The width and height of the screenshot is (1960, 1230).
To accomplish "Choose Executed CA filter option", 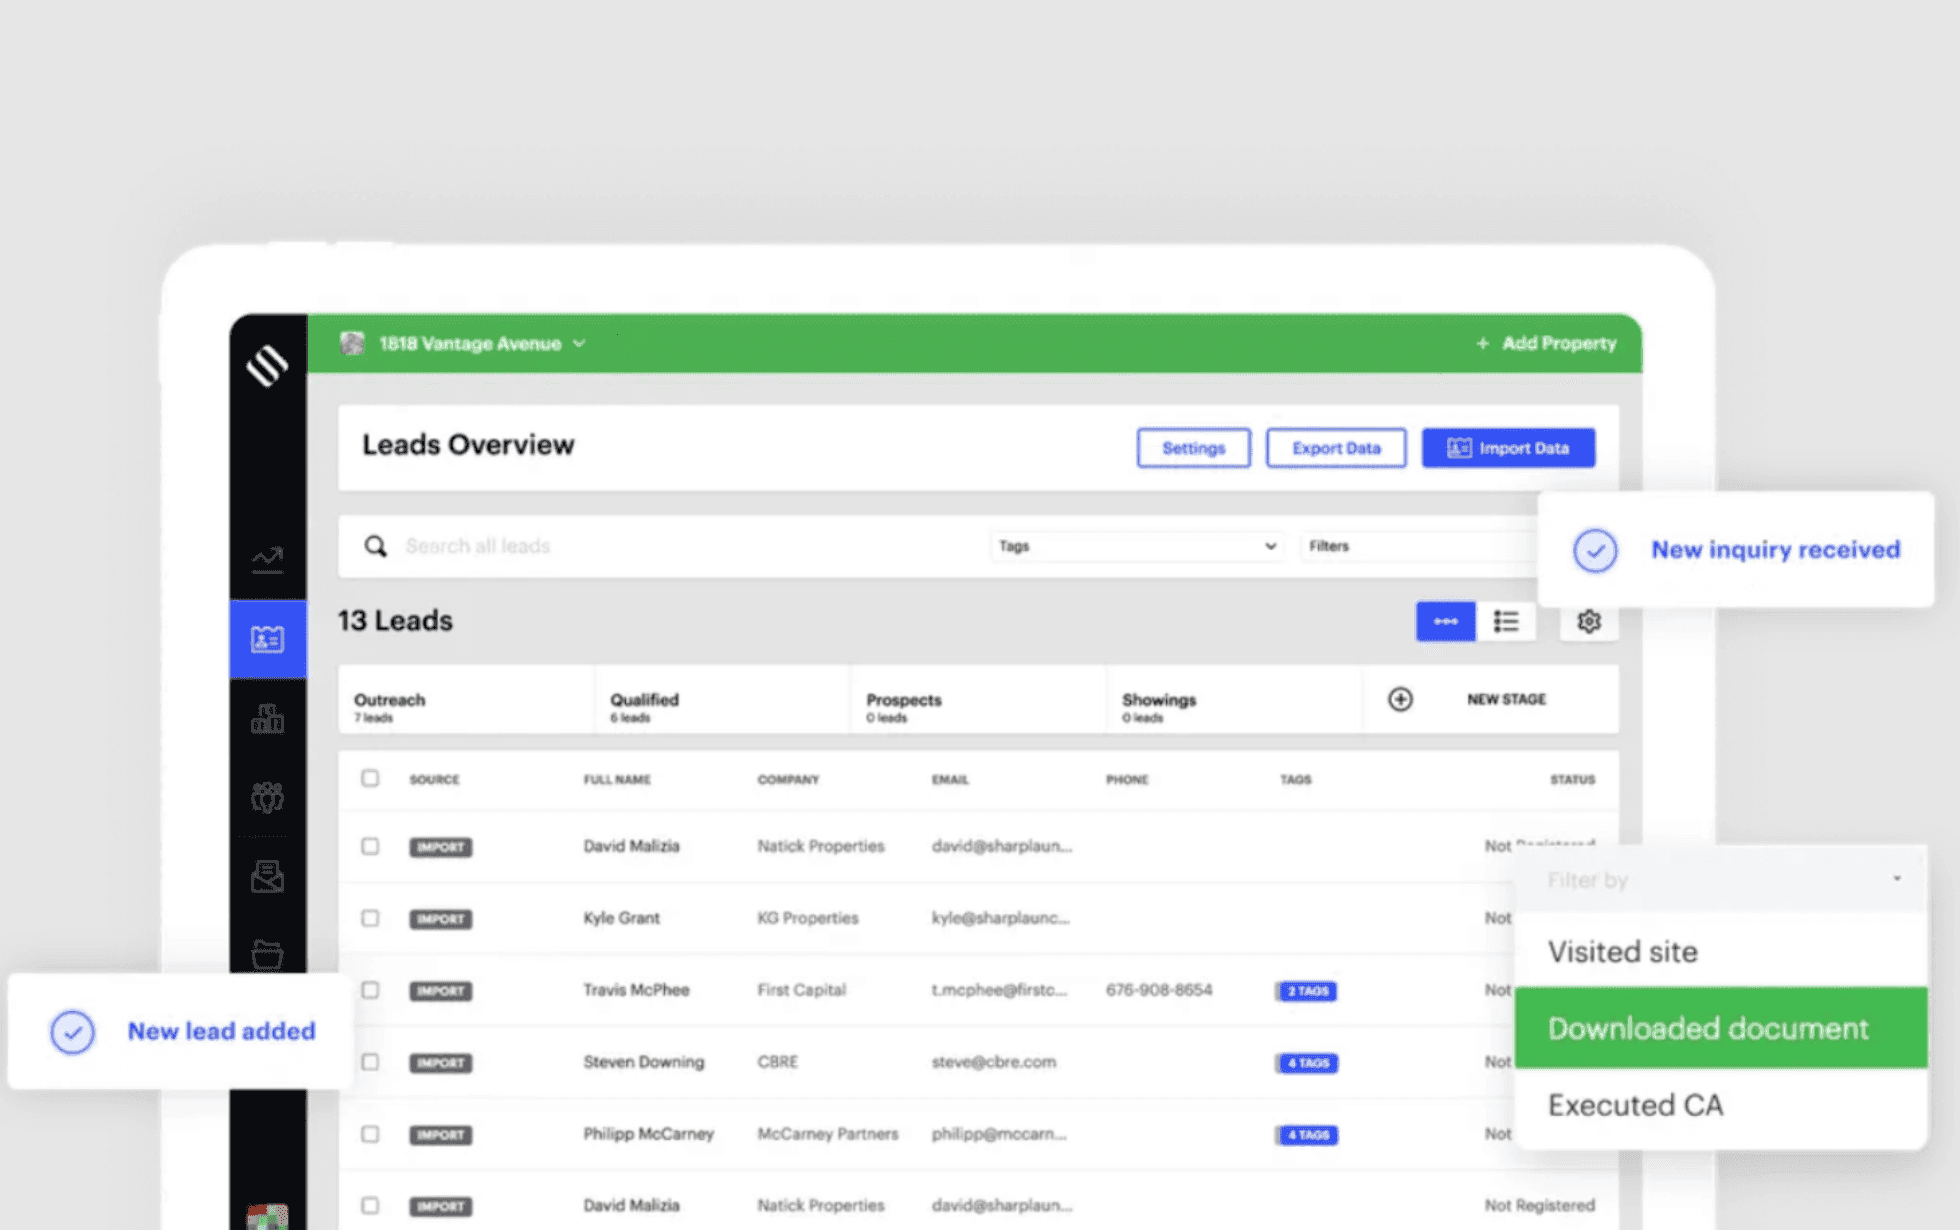I will [1721, 1105].
